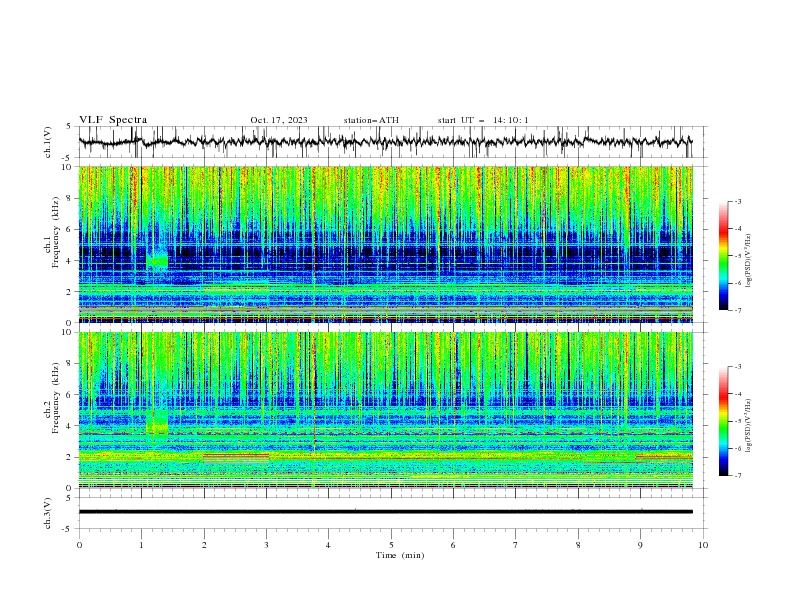Click the "VLF Spectra" plot title

point(113,120)
